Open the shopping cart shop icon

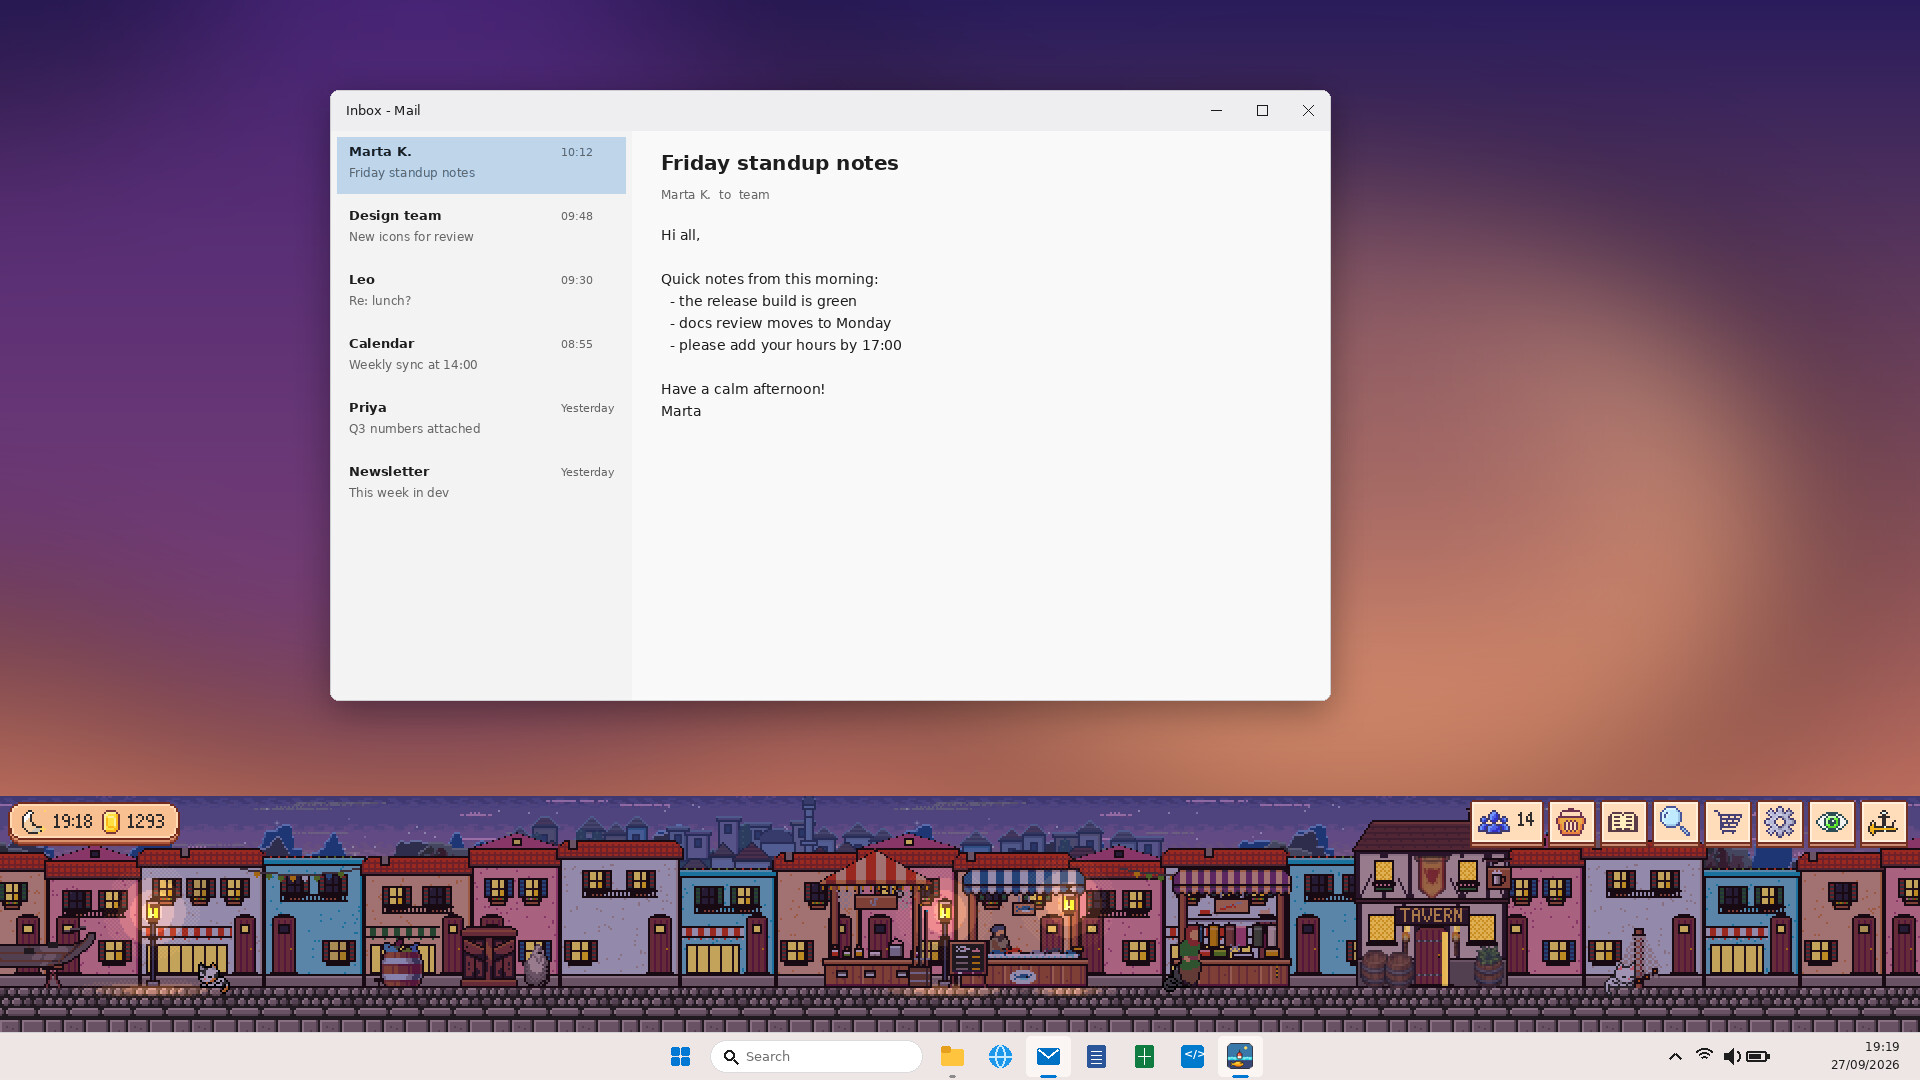pos(1727,822)
